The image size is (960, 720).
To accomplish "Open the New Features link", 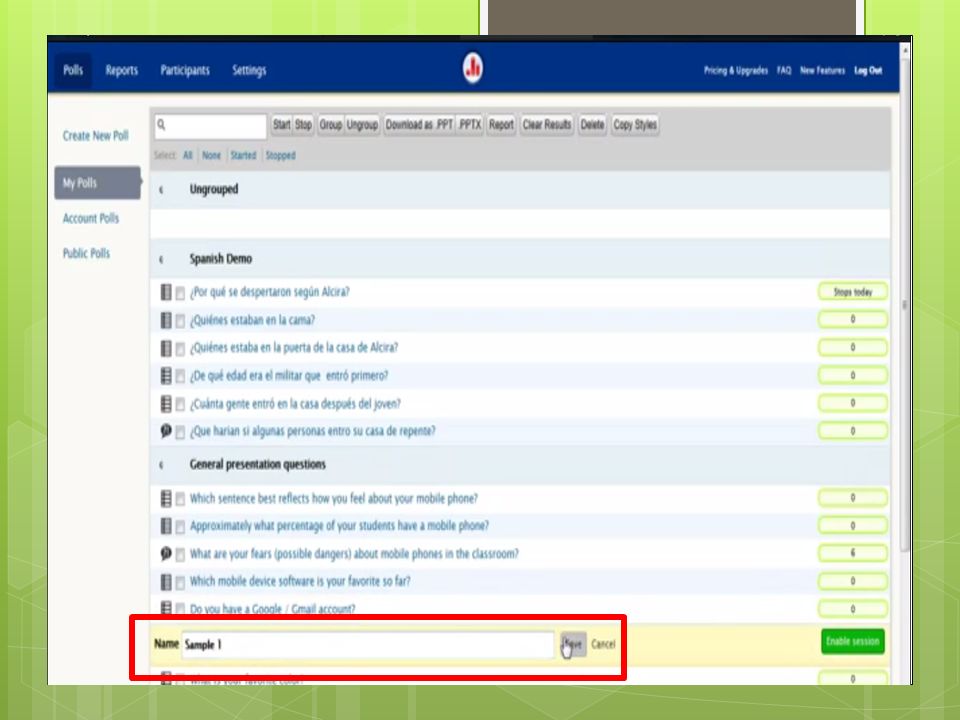I will [822, 70].
